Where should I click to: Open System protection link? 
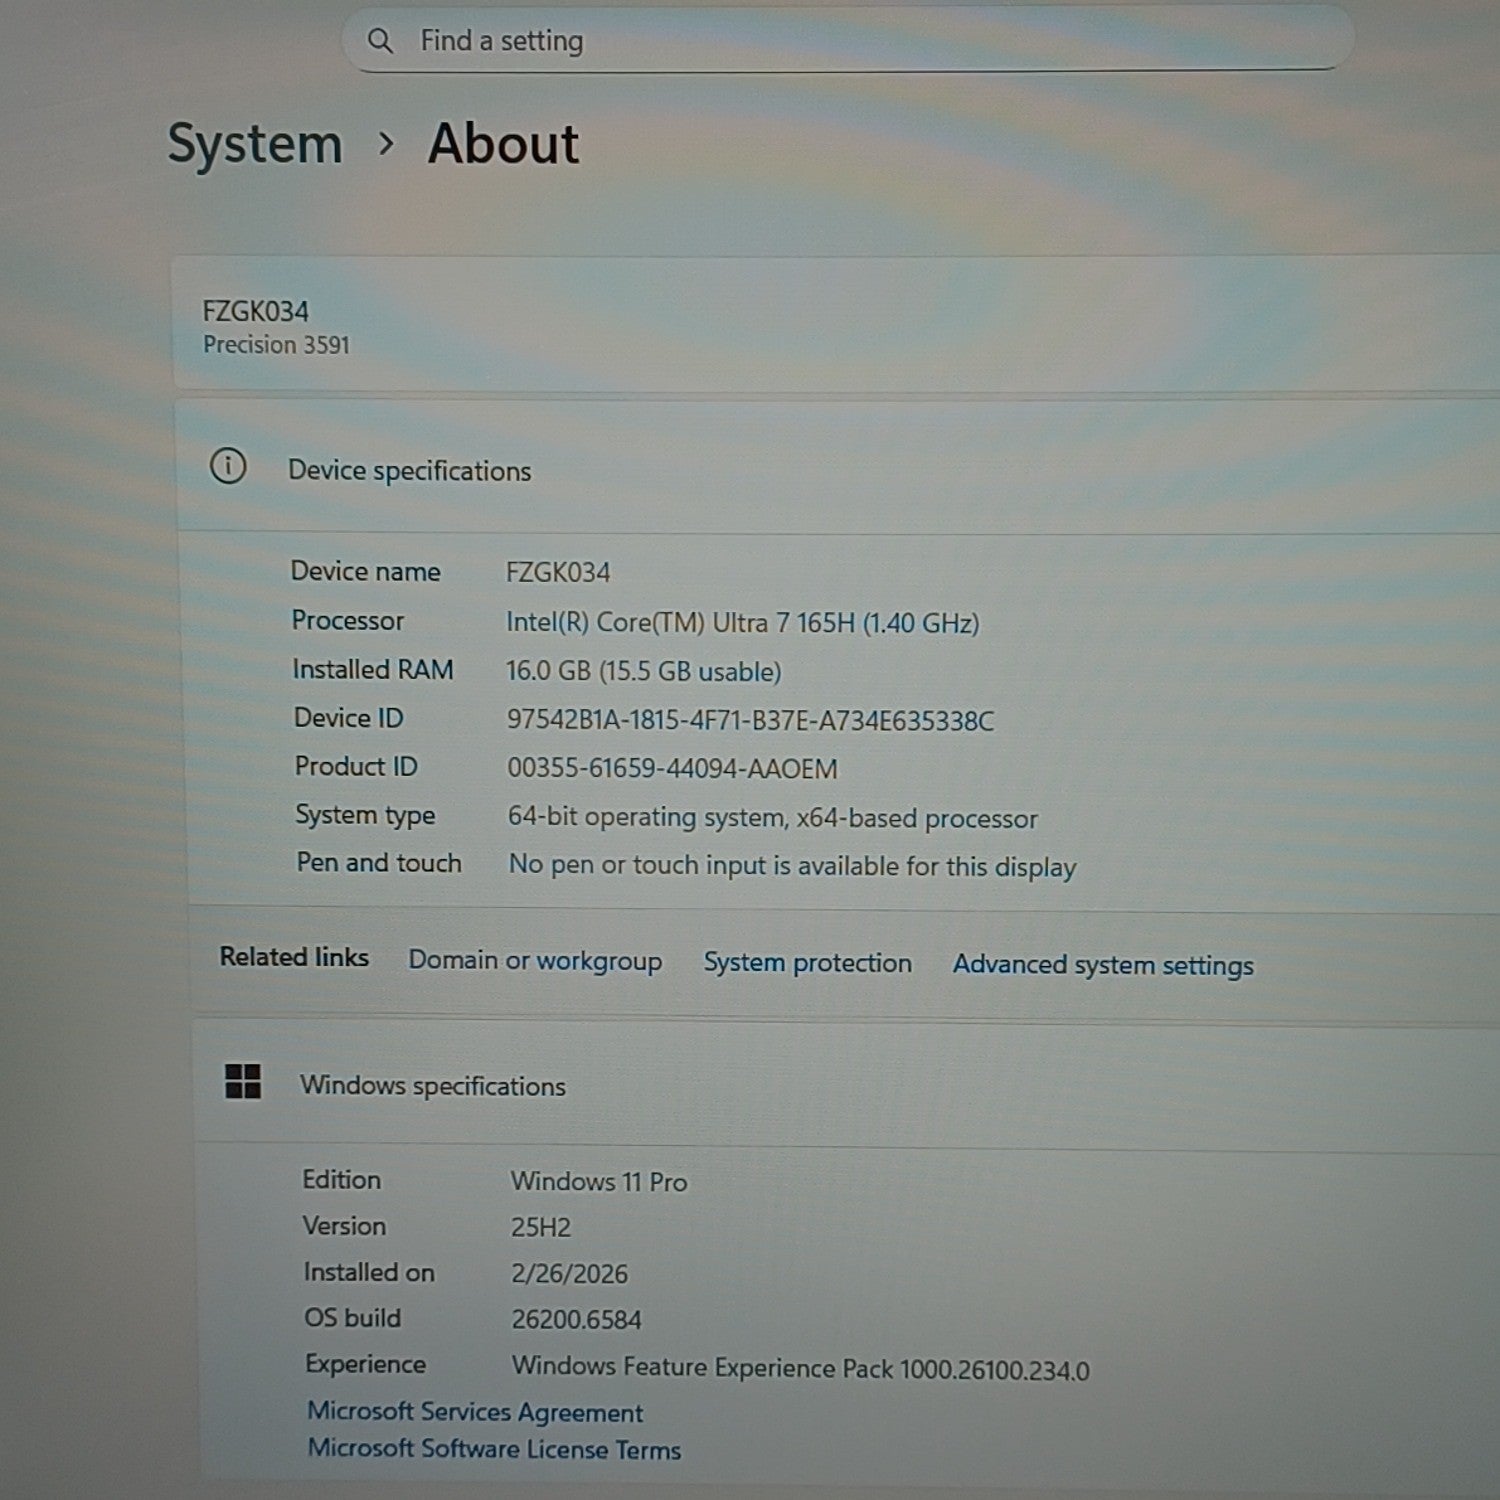807,963
